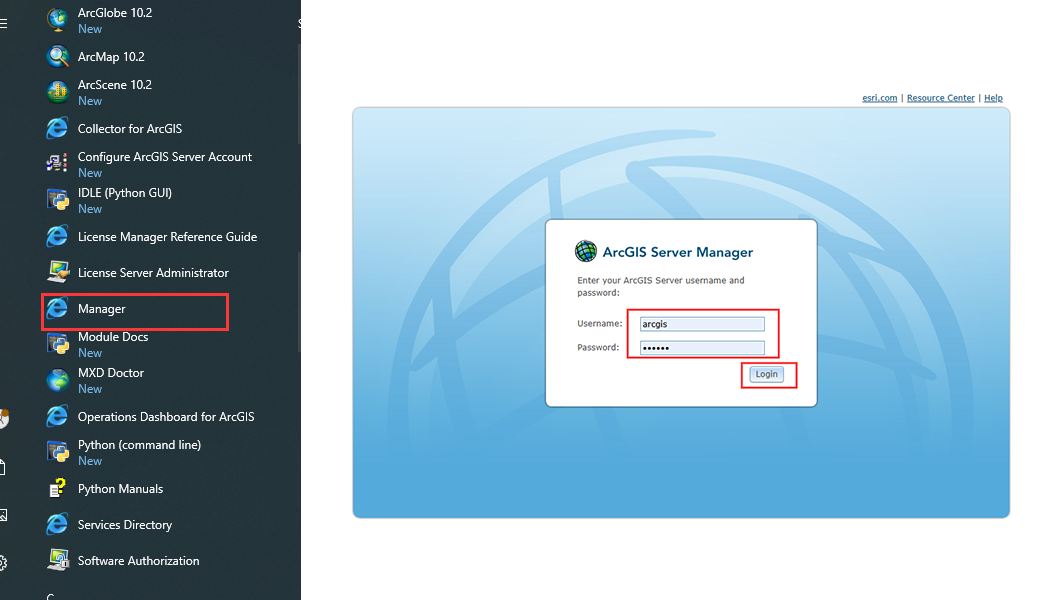Open MXD Doctor globe icon
The width and height of the screenshot is (1041, 600).
[x=58, y=380]
